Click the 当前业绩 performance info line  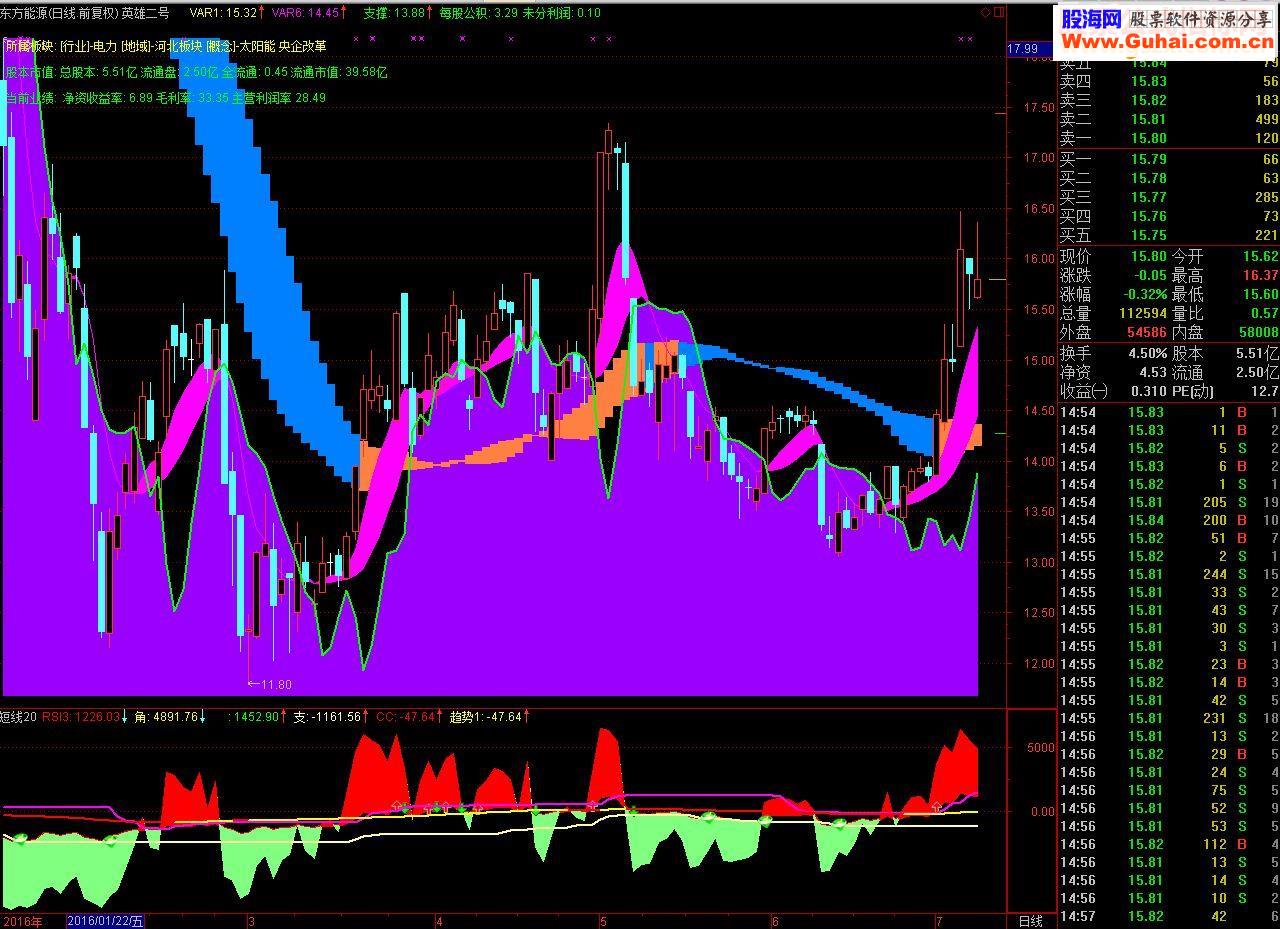pyautogui.click(x=165, y=98)
